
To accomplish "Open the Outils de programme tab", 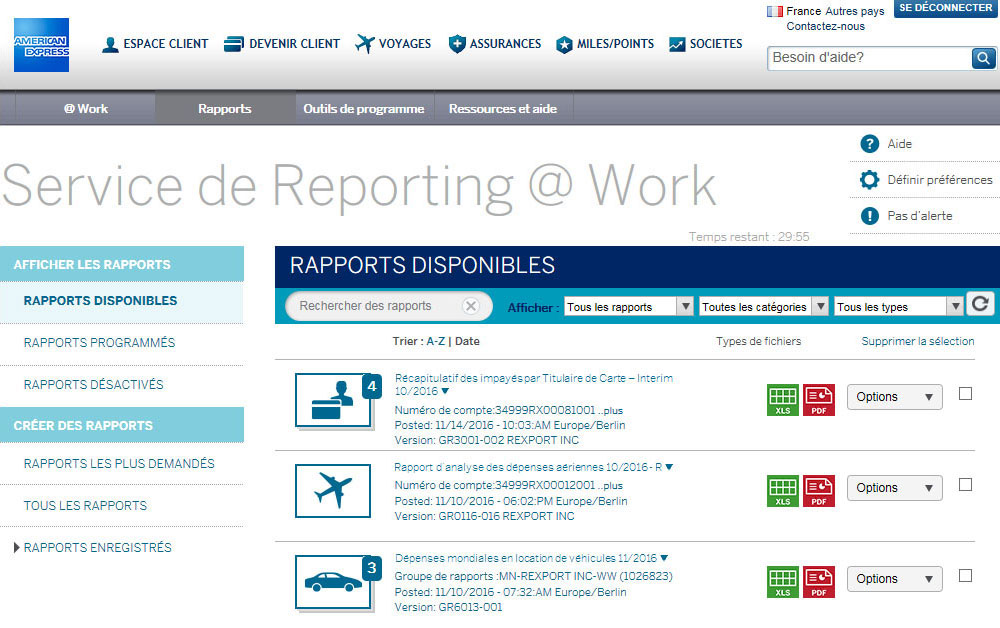I will [364, 108].
